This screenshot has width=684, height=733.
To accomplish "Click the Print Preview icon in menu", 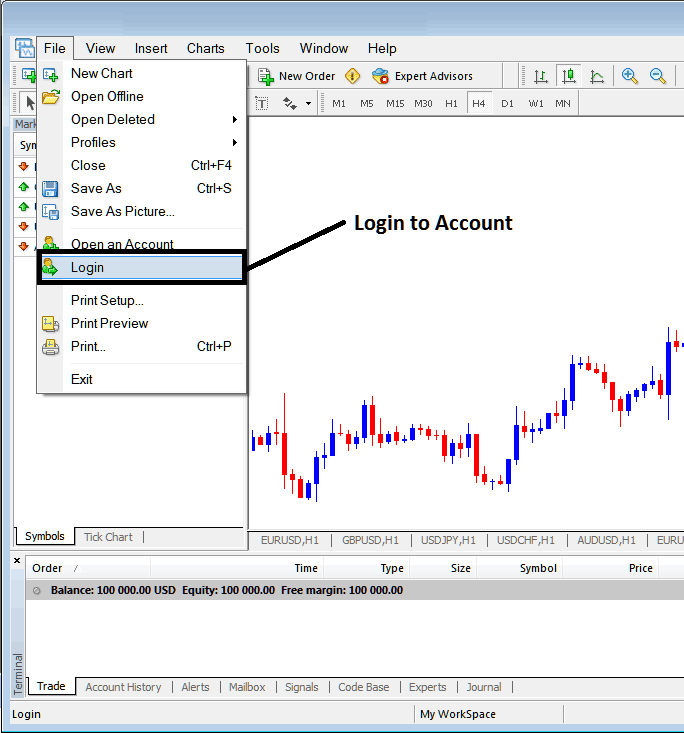I will [50, 323].
